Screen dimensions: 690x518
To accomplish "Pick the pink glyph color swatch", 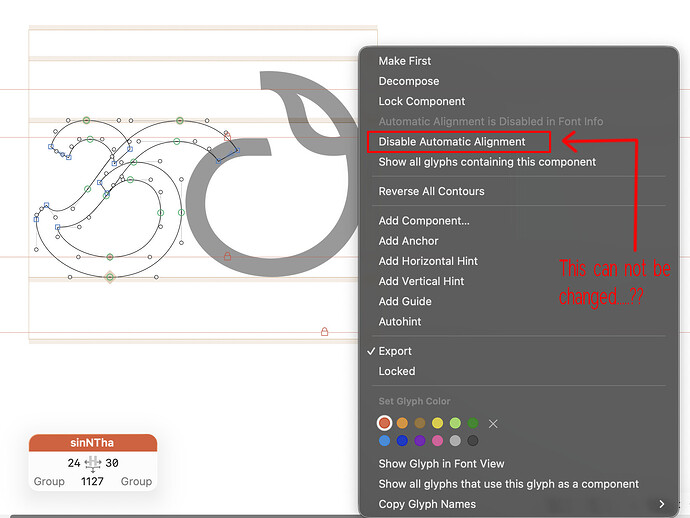I will point(437,441).
